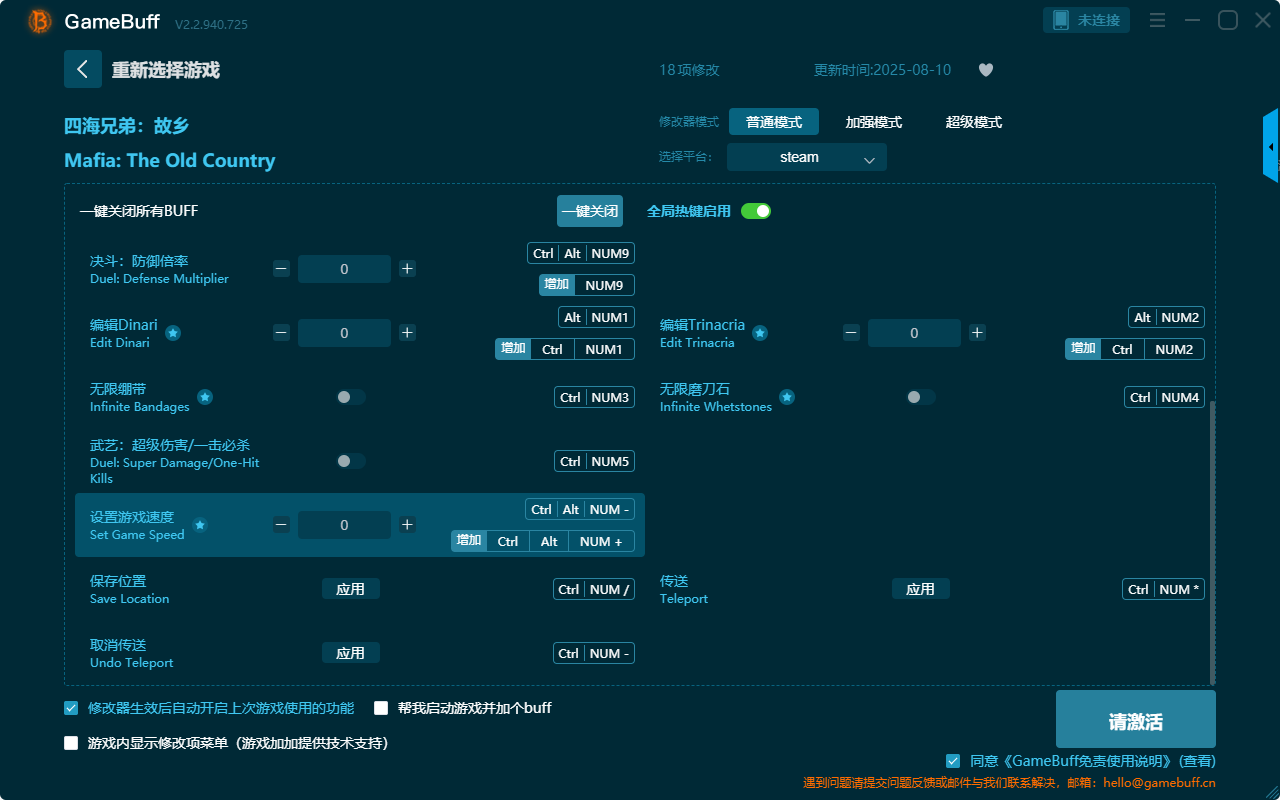Check 游戏内显示修改项菜单 checkbox
This screenshot has height=800, width=1280.
point(71,743)
